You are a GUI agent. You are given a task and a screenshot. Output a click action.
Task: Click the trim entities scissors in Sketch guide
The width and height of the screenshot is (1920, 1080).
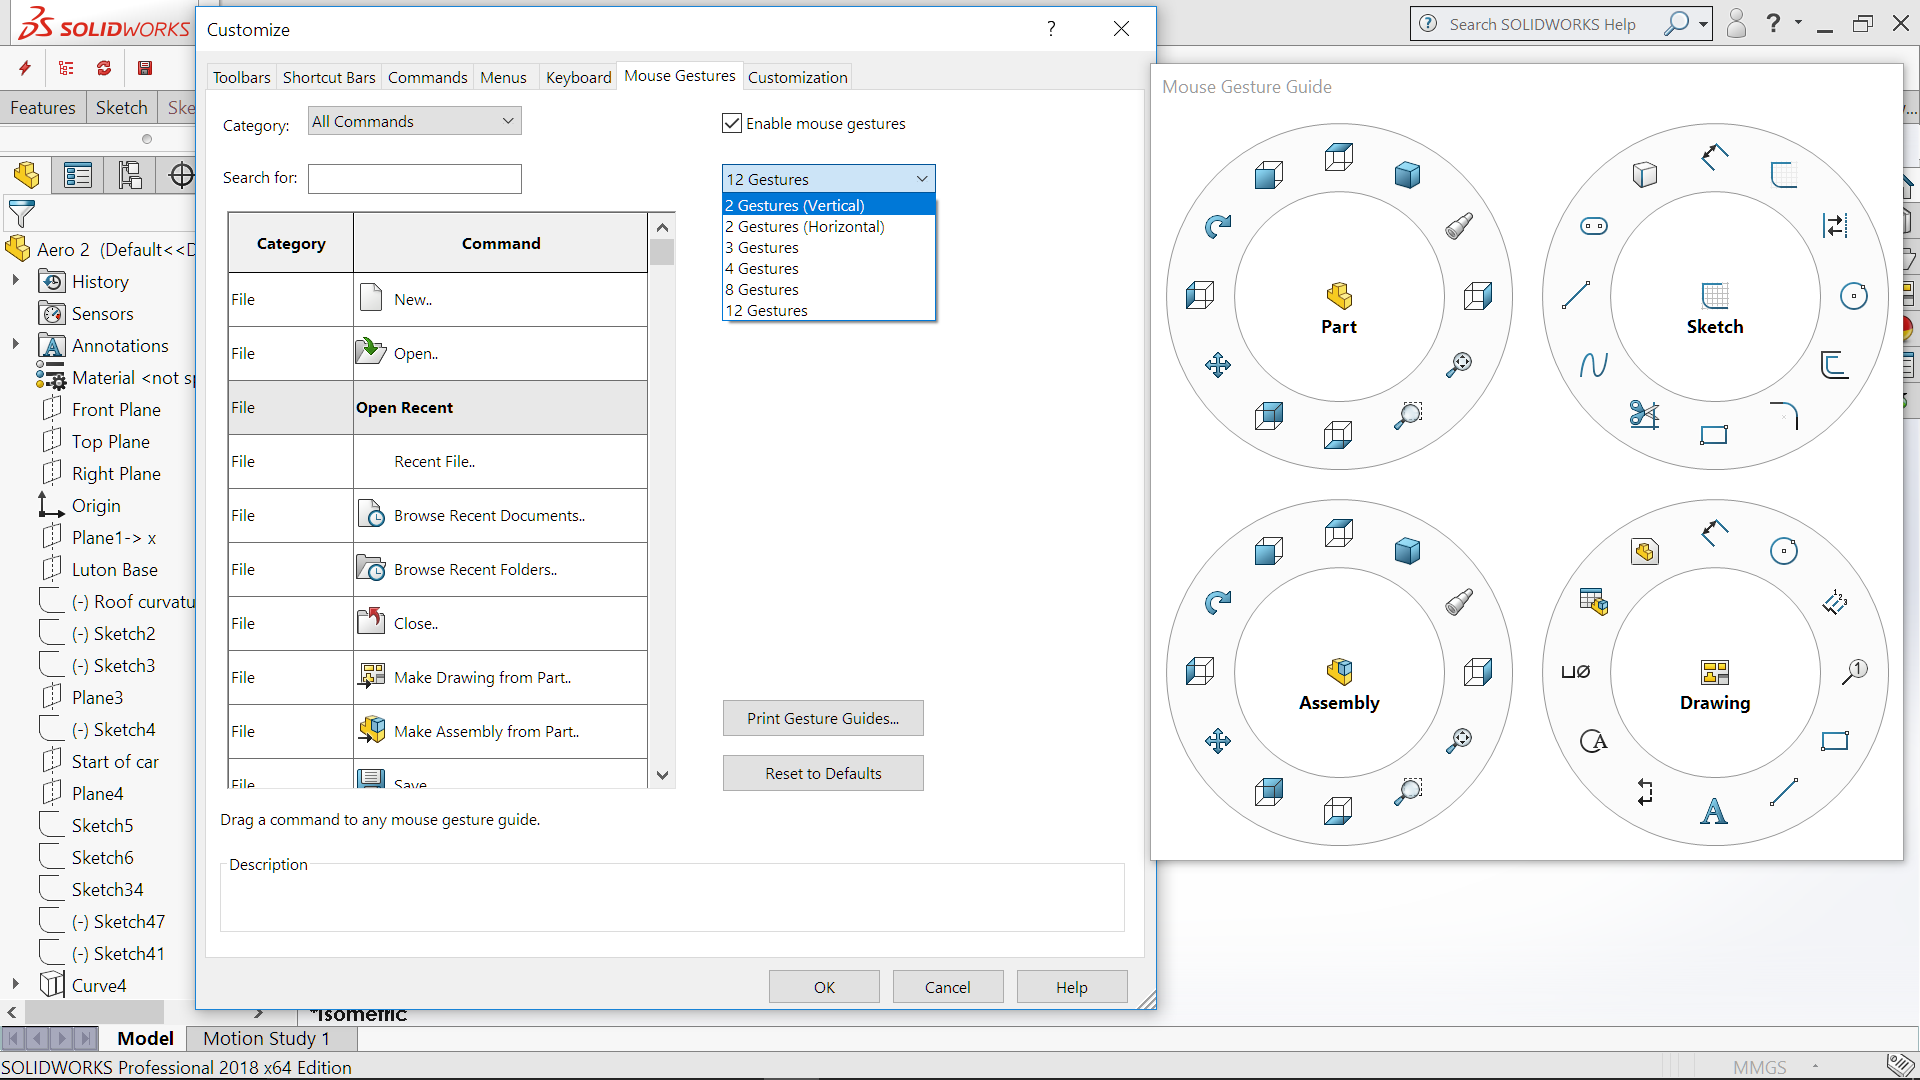(x=1644, y=414)
